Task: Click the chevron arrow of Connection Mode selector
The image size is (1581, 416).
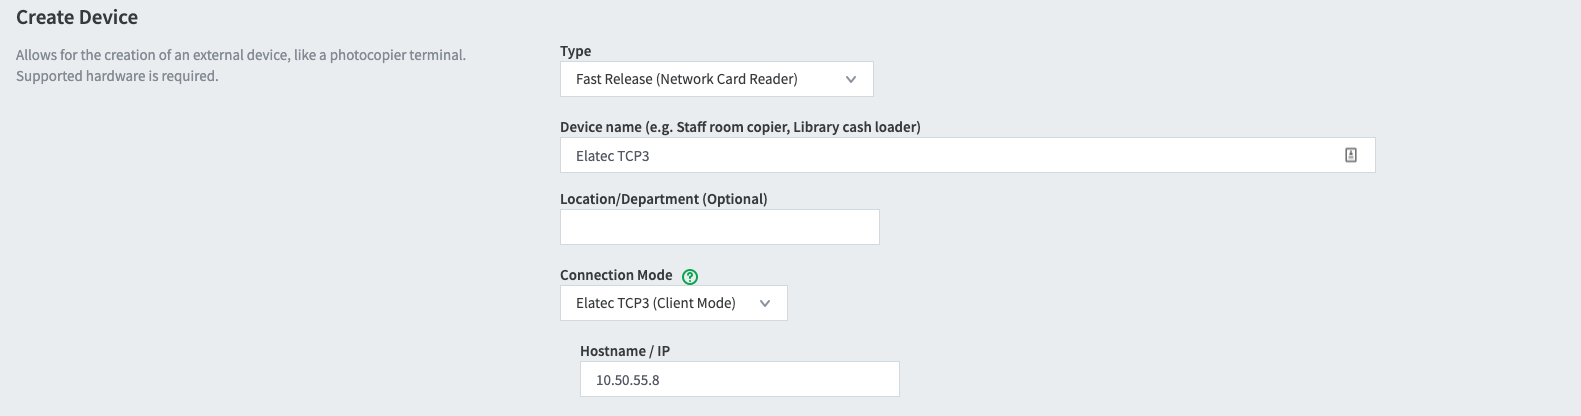Action: tap(765, 303)
